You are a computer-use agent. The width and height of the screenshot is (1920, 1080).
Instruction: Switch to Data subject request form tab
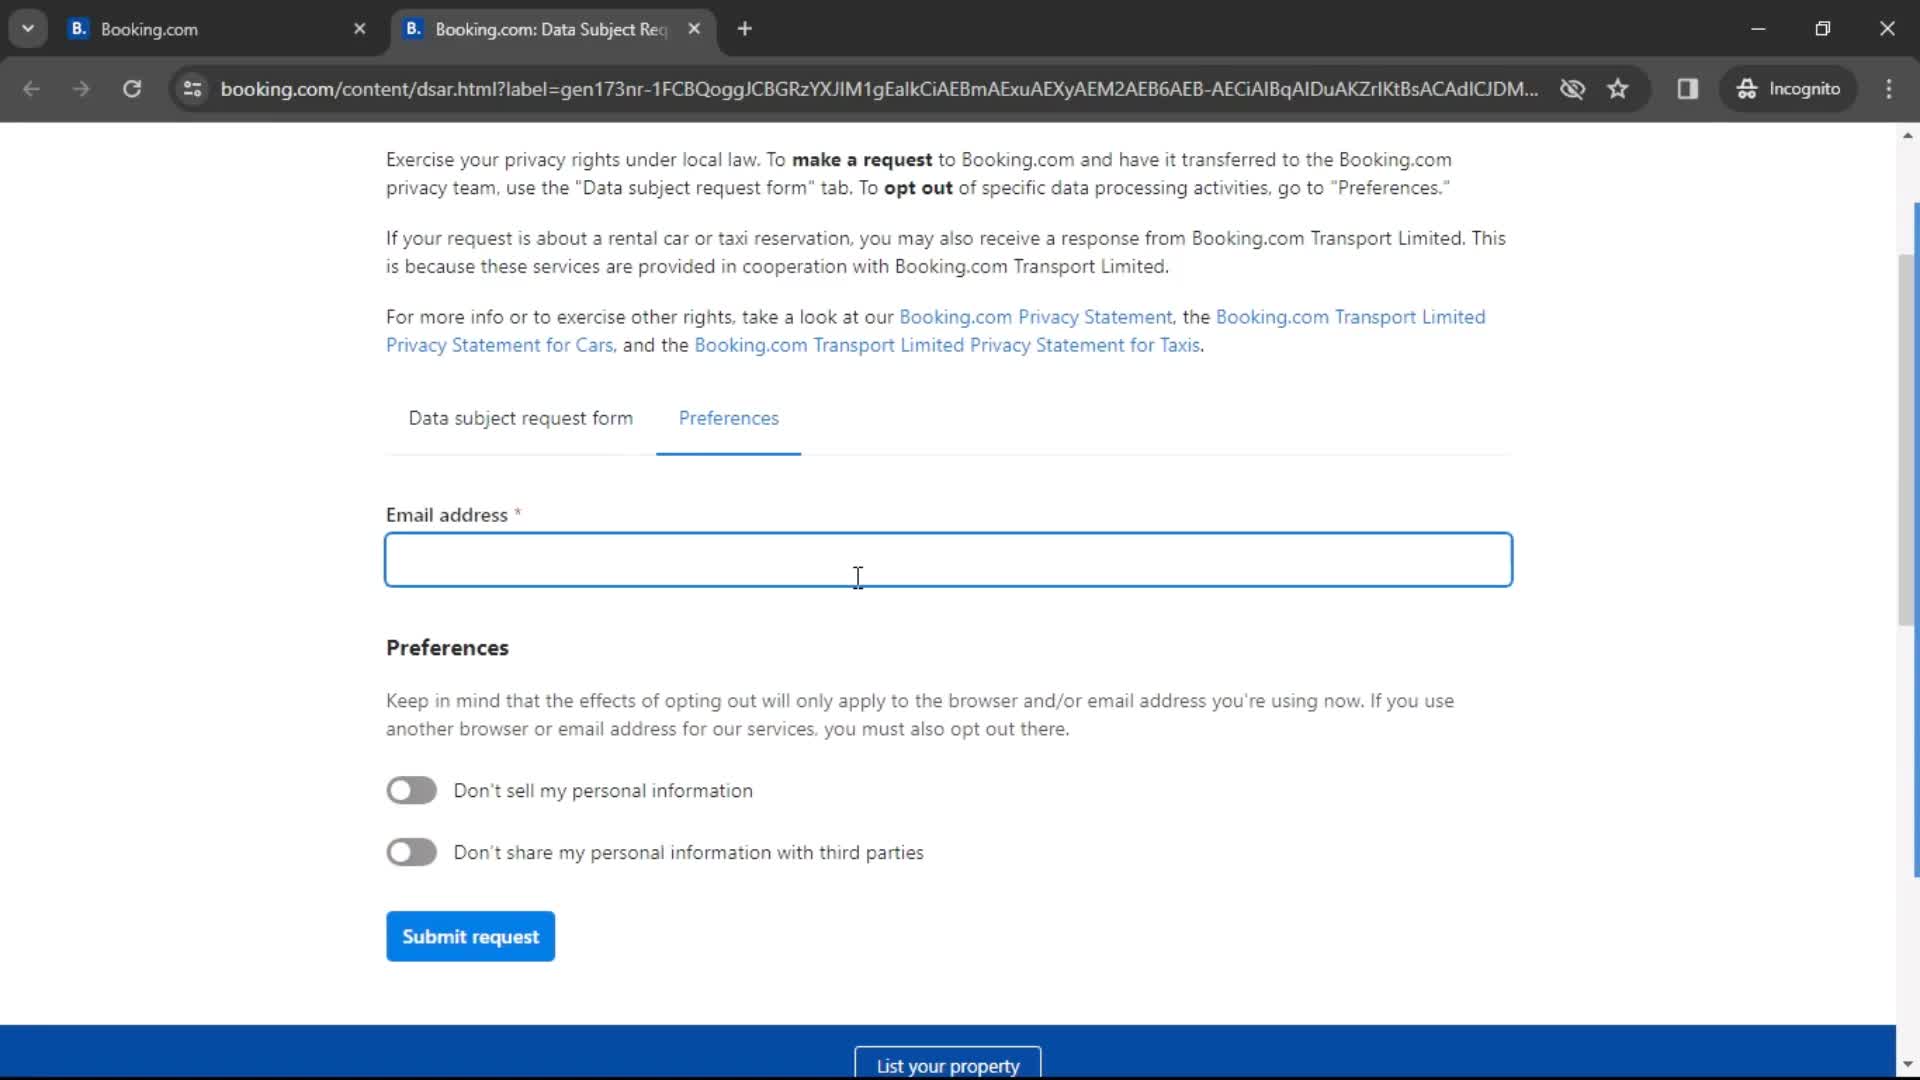(x=520, y=418)
